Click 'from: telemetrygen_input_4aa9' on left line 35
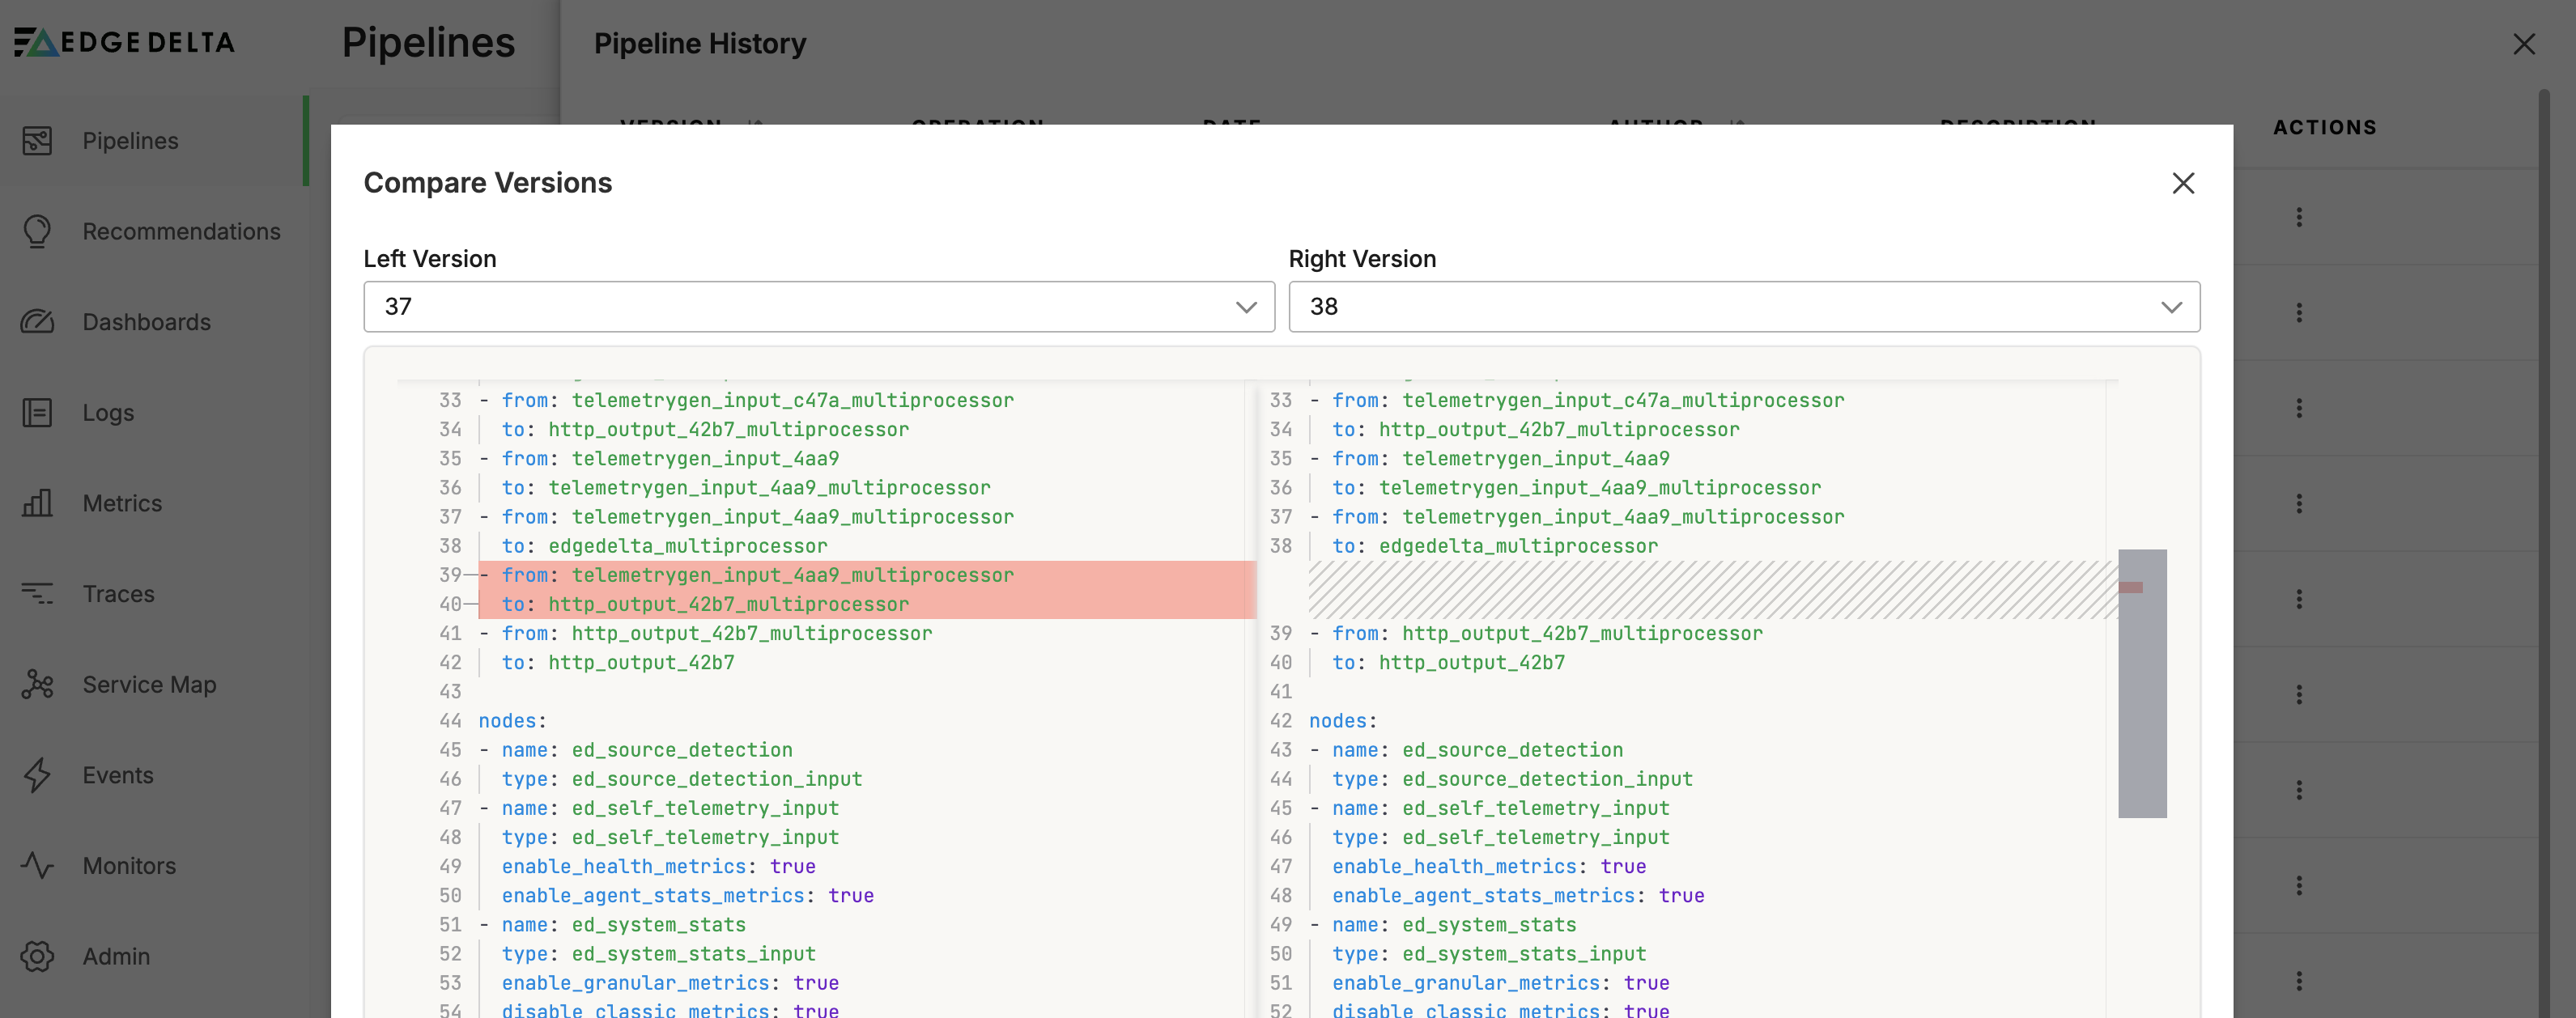The image size is (2576, 1018). click(x=670, y=458)
